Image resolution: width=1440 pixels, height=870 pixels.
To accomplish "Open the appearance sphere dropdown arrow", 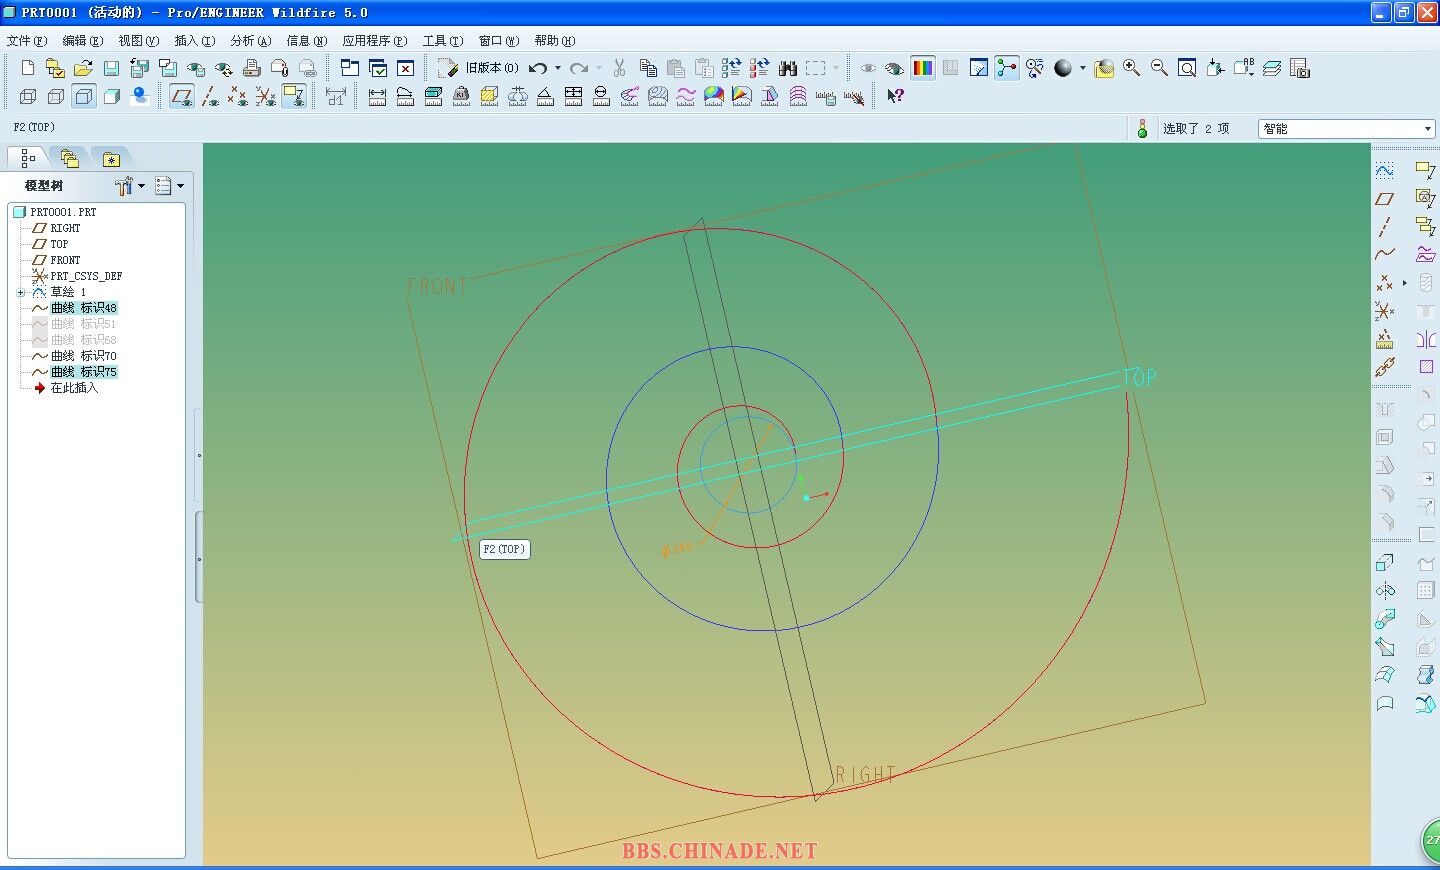I will pyautogui.click(x=1082, y=68).
